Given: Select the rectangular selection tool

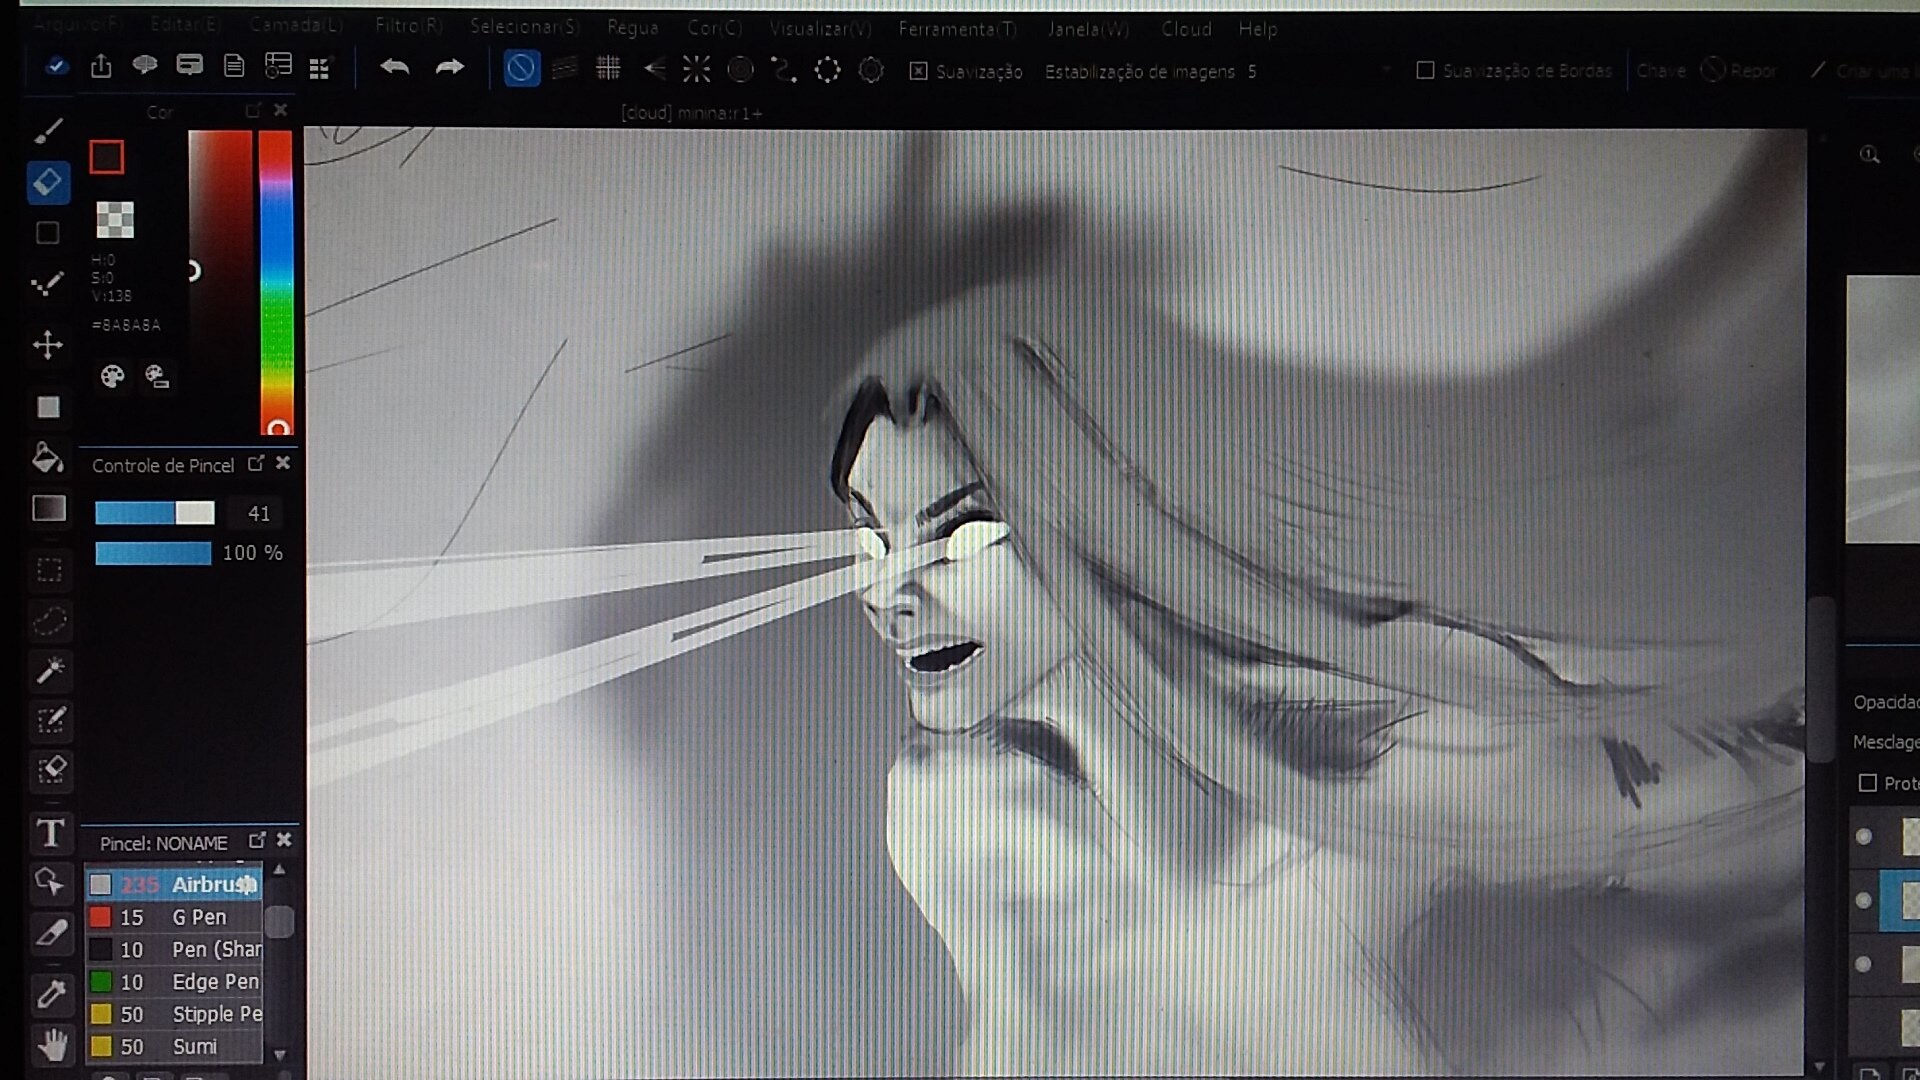Looking at the screenshot, I should point(48,570).
